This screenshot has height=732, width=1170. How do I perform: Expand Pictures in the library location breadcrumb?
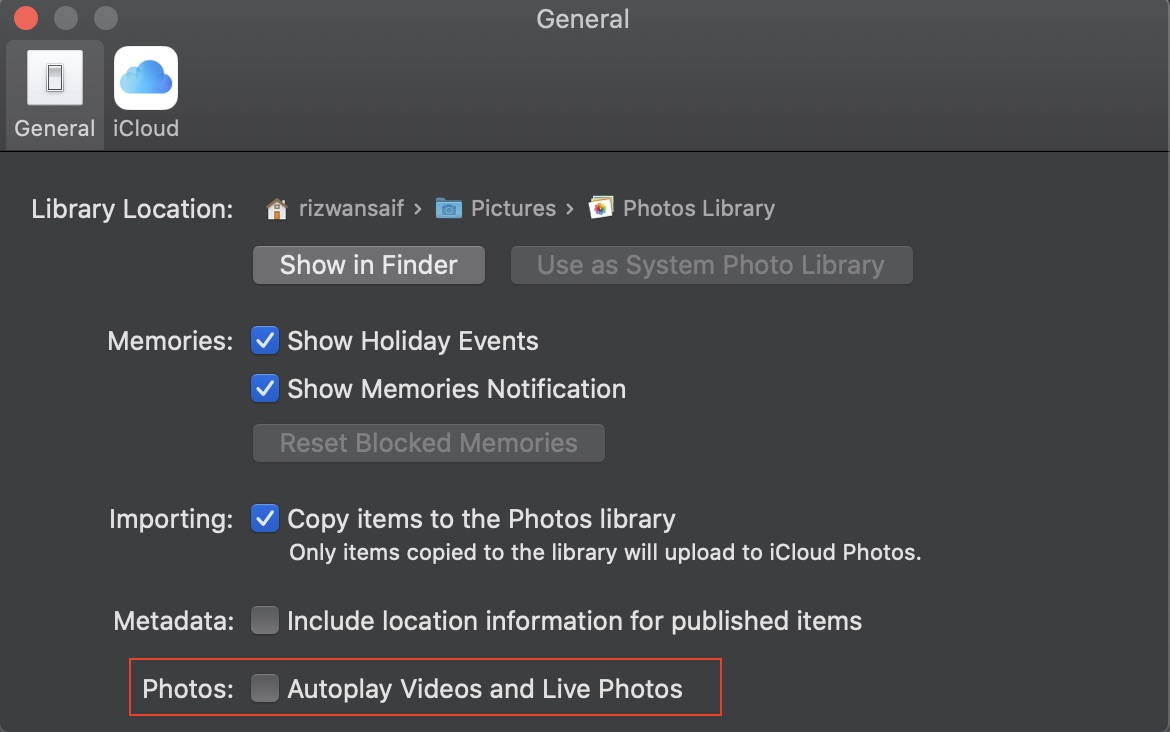[x=513, y=208]
